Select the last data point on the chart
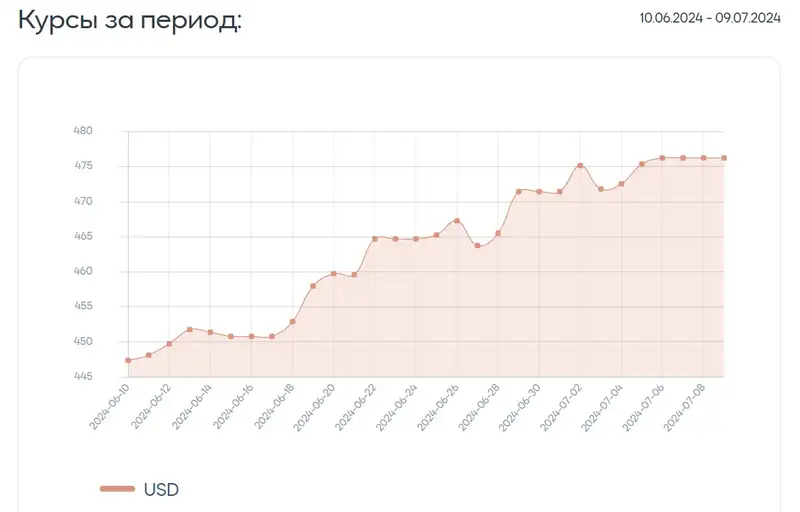Viewport: 800px width, 512px height. click(723, 158)
